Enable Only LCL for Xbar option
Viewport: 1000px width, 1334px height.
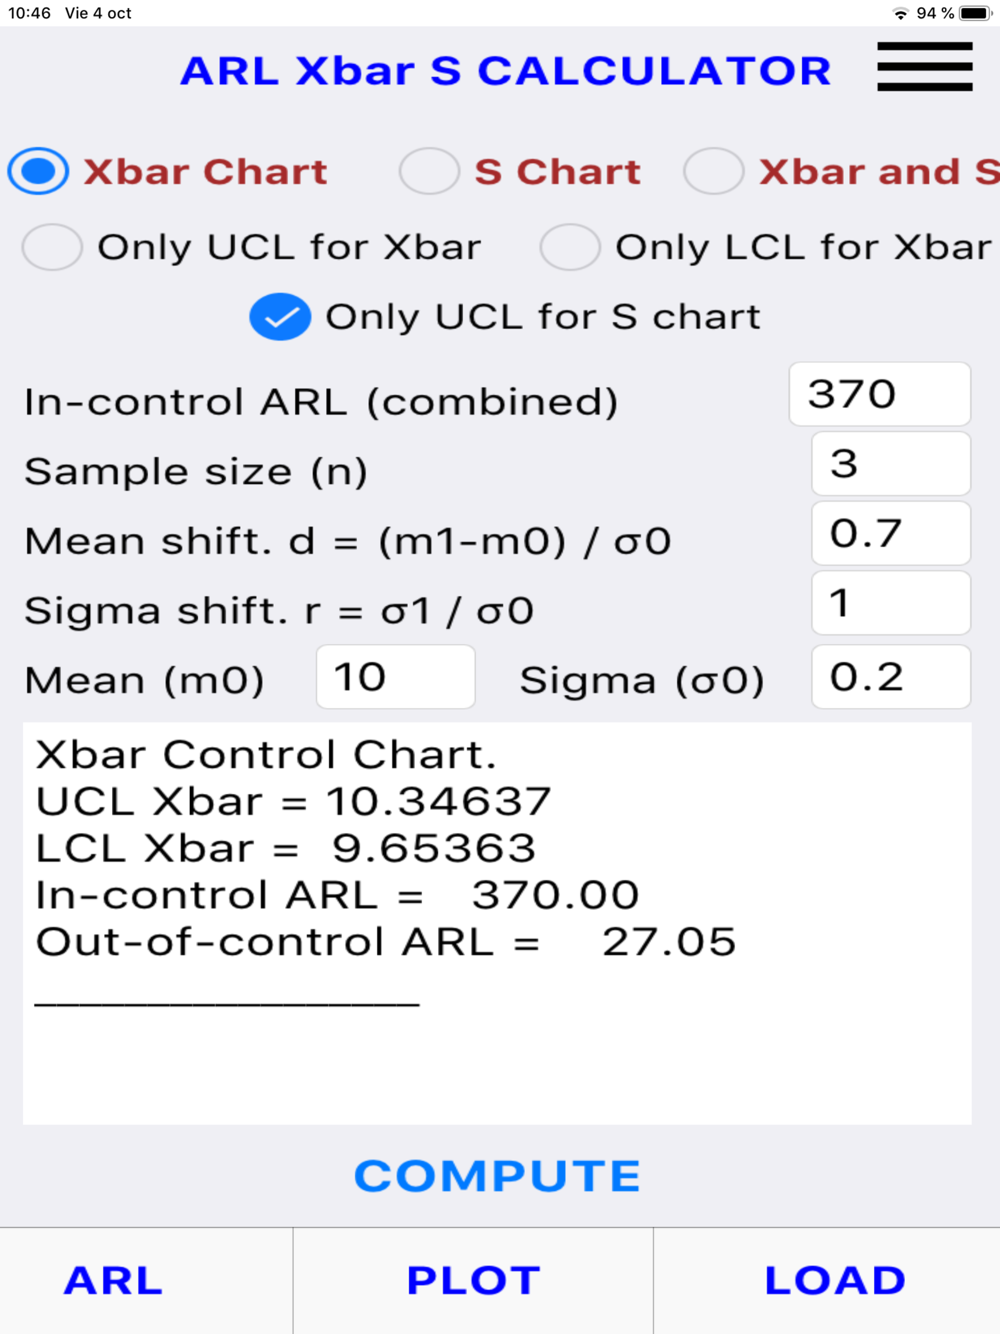[570, 247]
